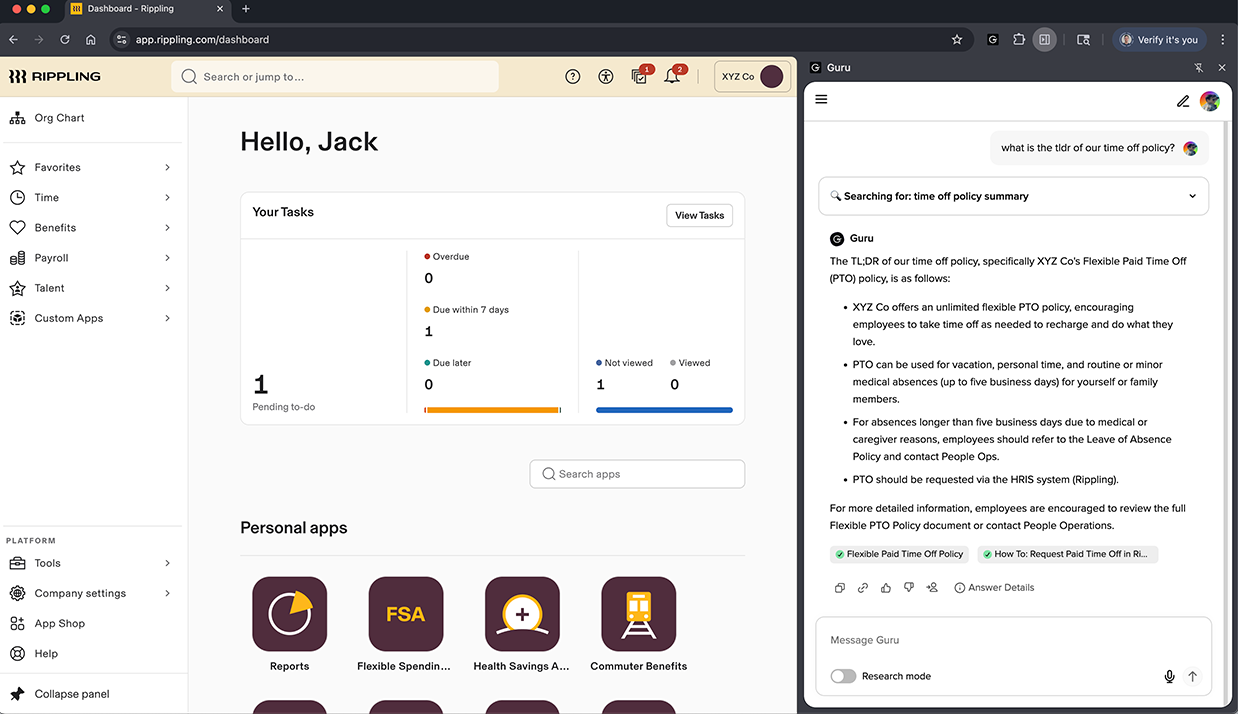Screen dimensions: 1238x714
Task: Click the Guru extension icon in toolbar
Action: coord(992,40)
